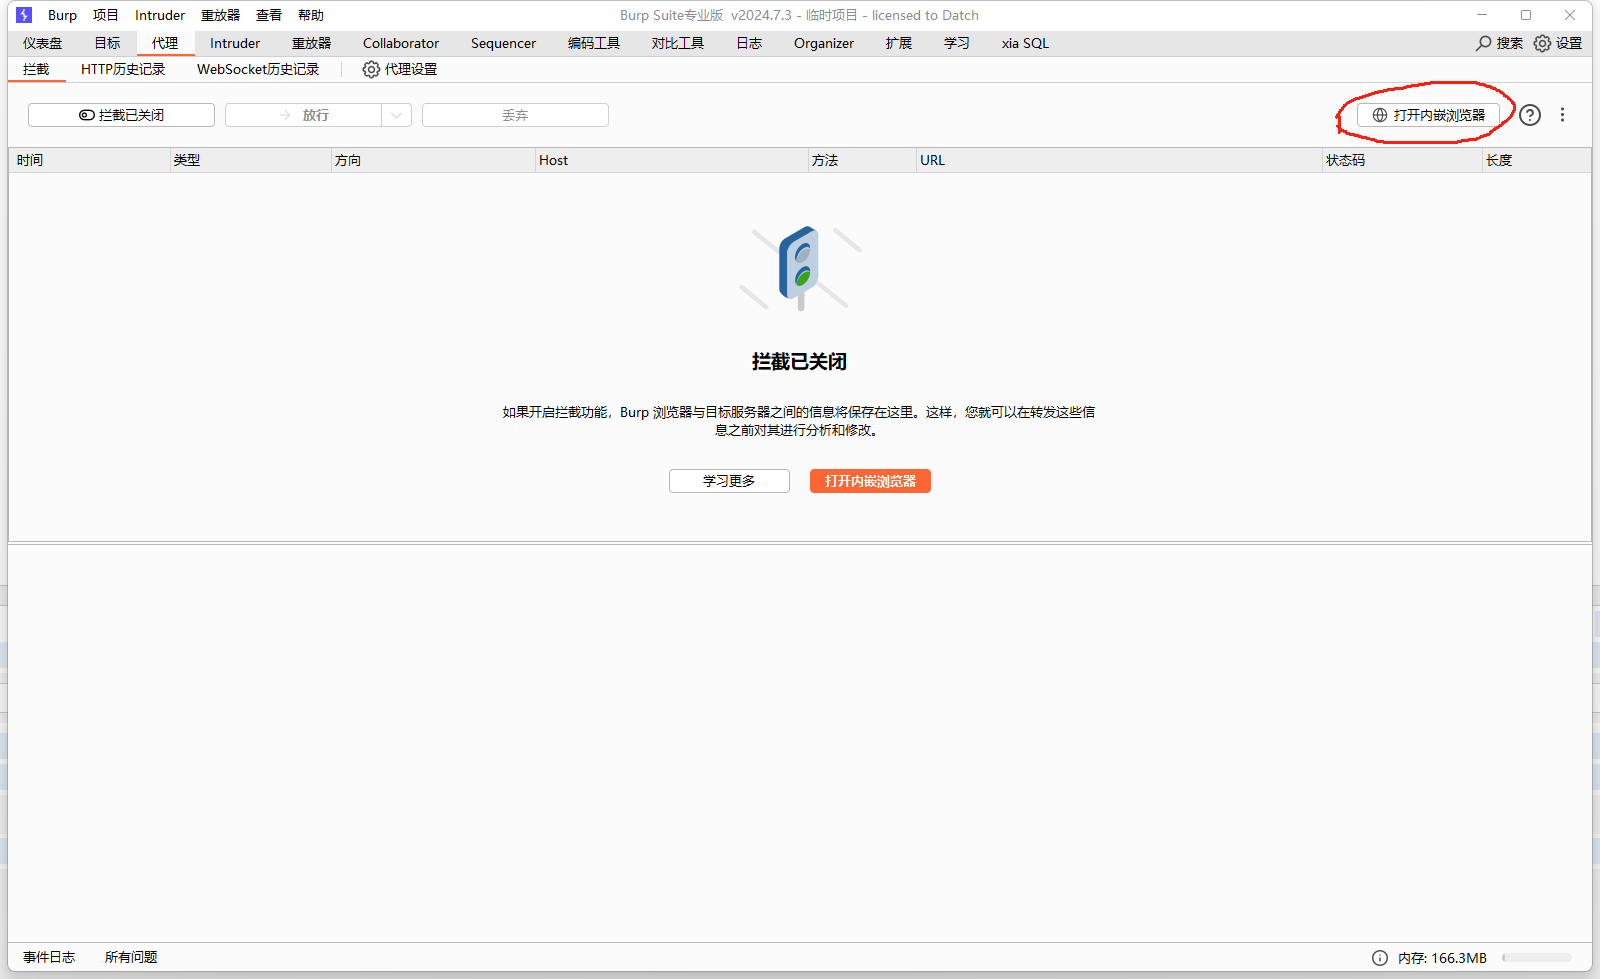Sort by the URL column header
The image size is (1600, 979).
1120,160
